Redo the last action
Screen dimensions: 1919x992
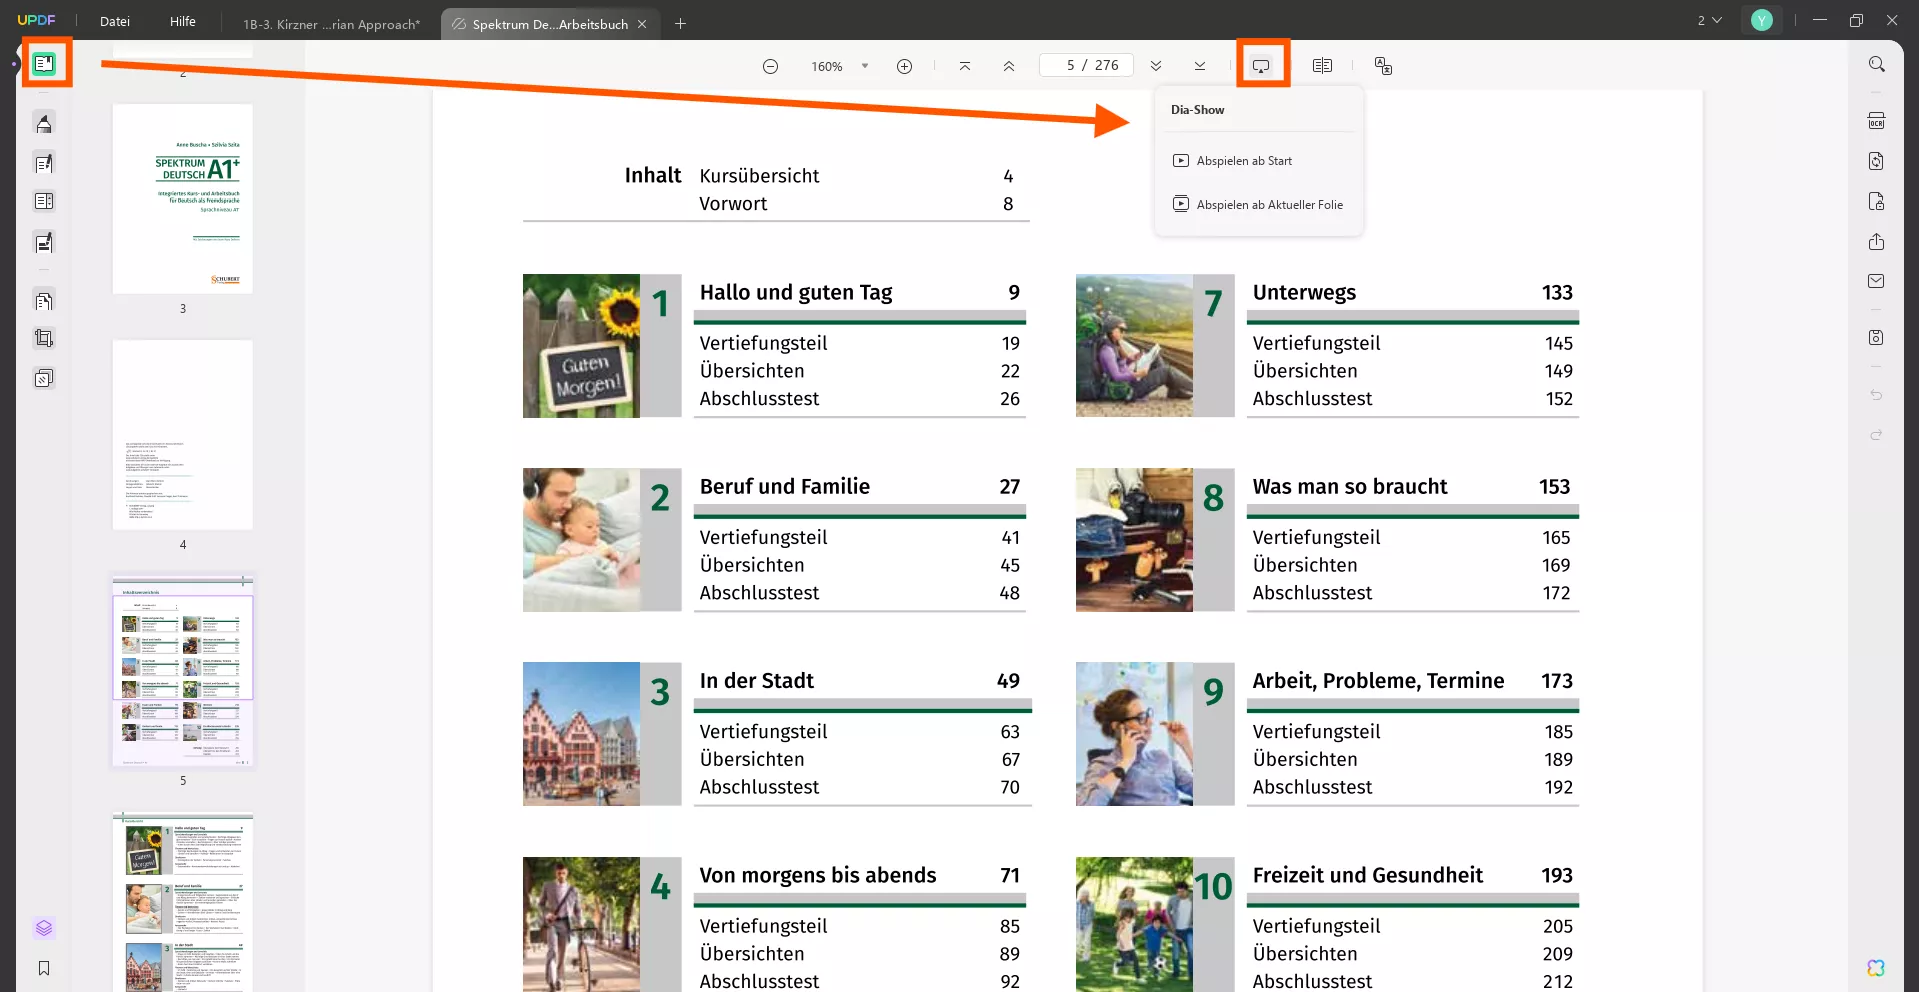tap(1877, 435)
